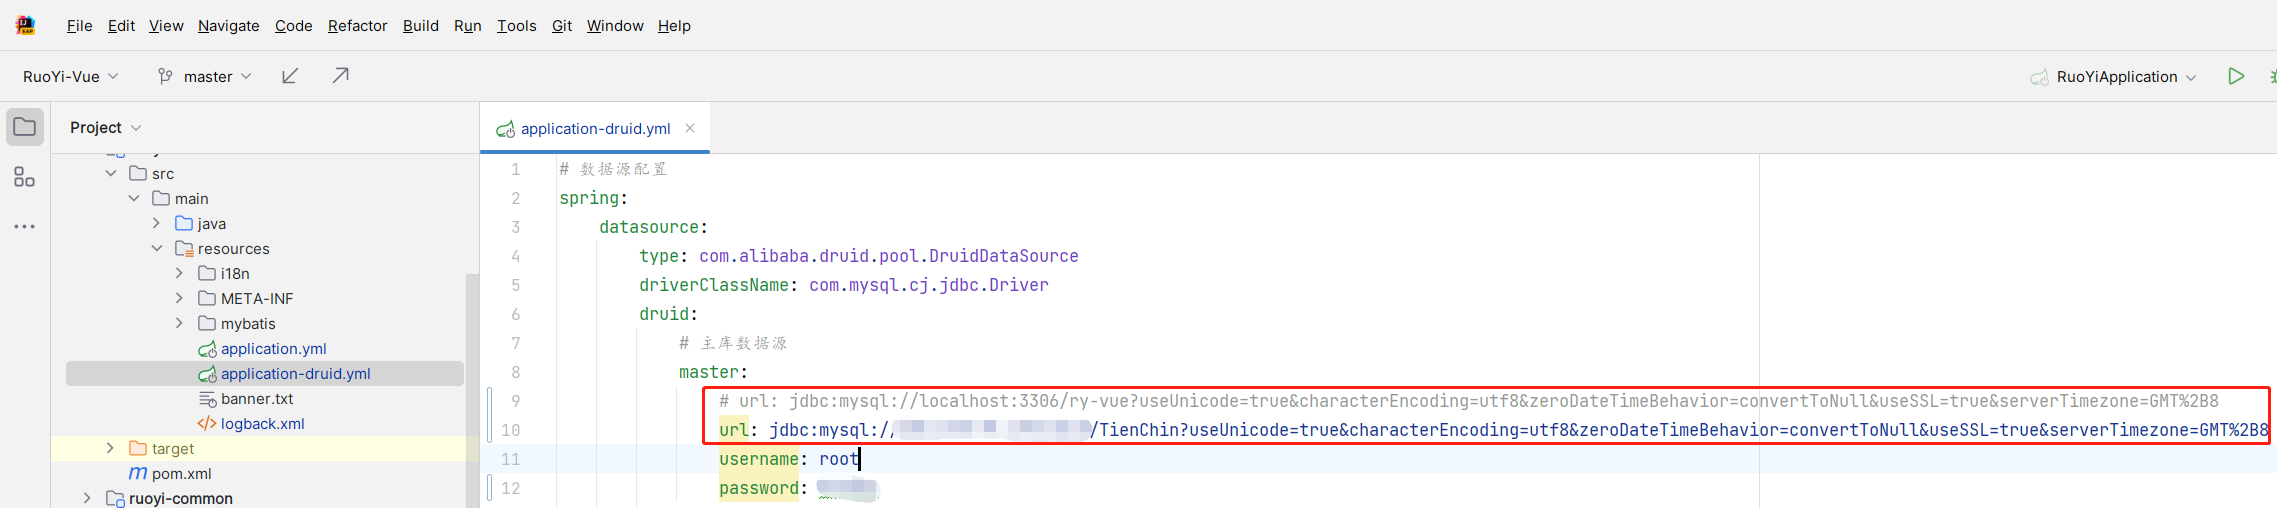Expand the java folder
2277x508 pixels.
[157, 223]
